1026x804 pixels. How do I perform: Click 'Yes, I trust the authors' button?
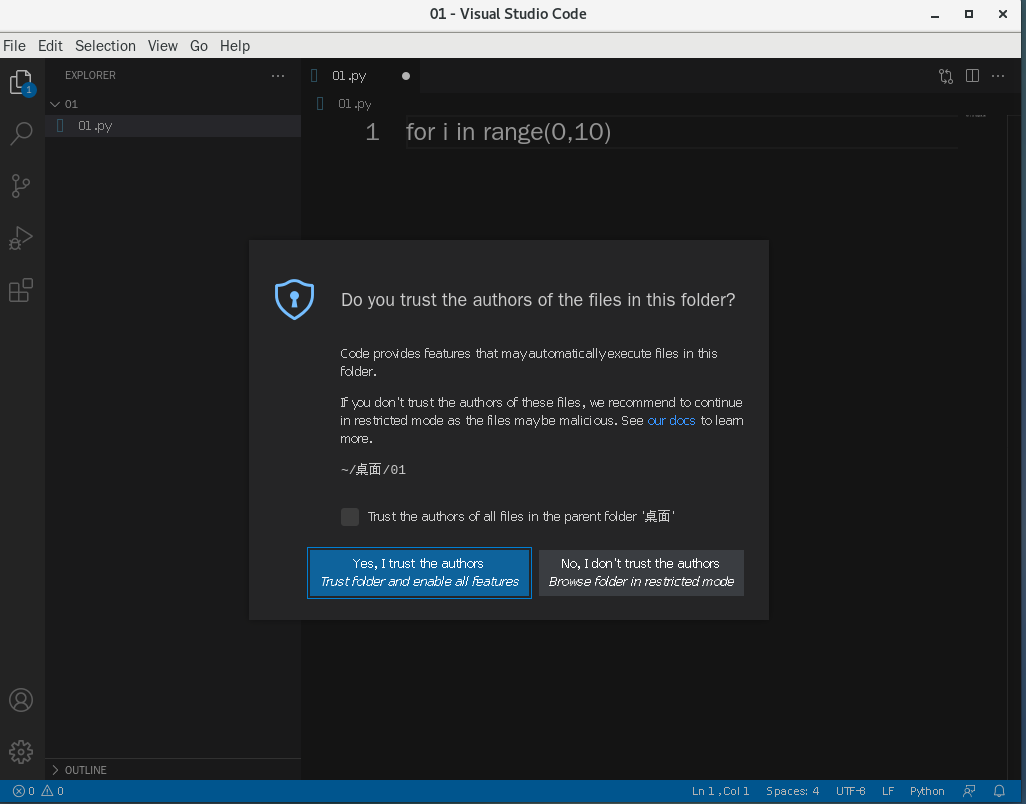(x=419, y=572)
